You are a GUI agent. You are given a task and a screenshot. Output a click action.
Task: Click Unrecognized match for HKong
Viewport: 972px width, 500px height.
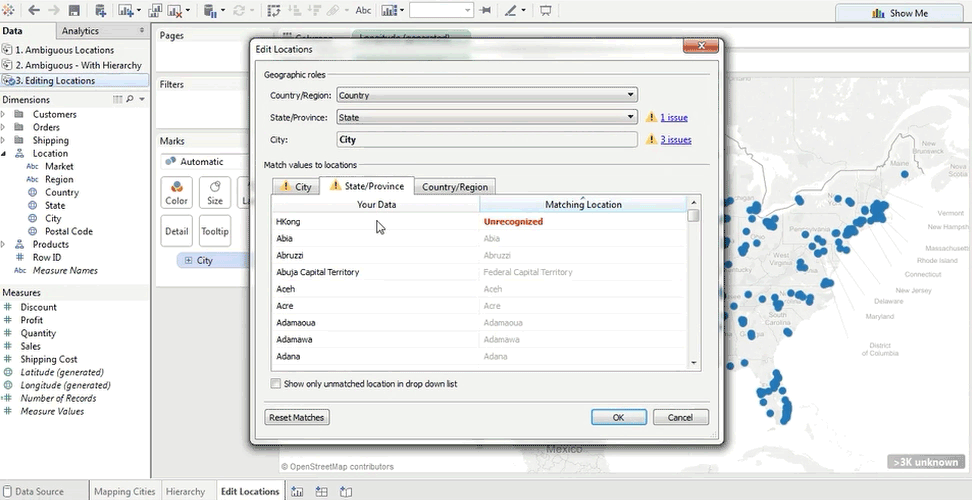[513, 221]
